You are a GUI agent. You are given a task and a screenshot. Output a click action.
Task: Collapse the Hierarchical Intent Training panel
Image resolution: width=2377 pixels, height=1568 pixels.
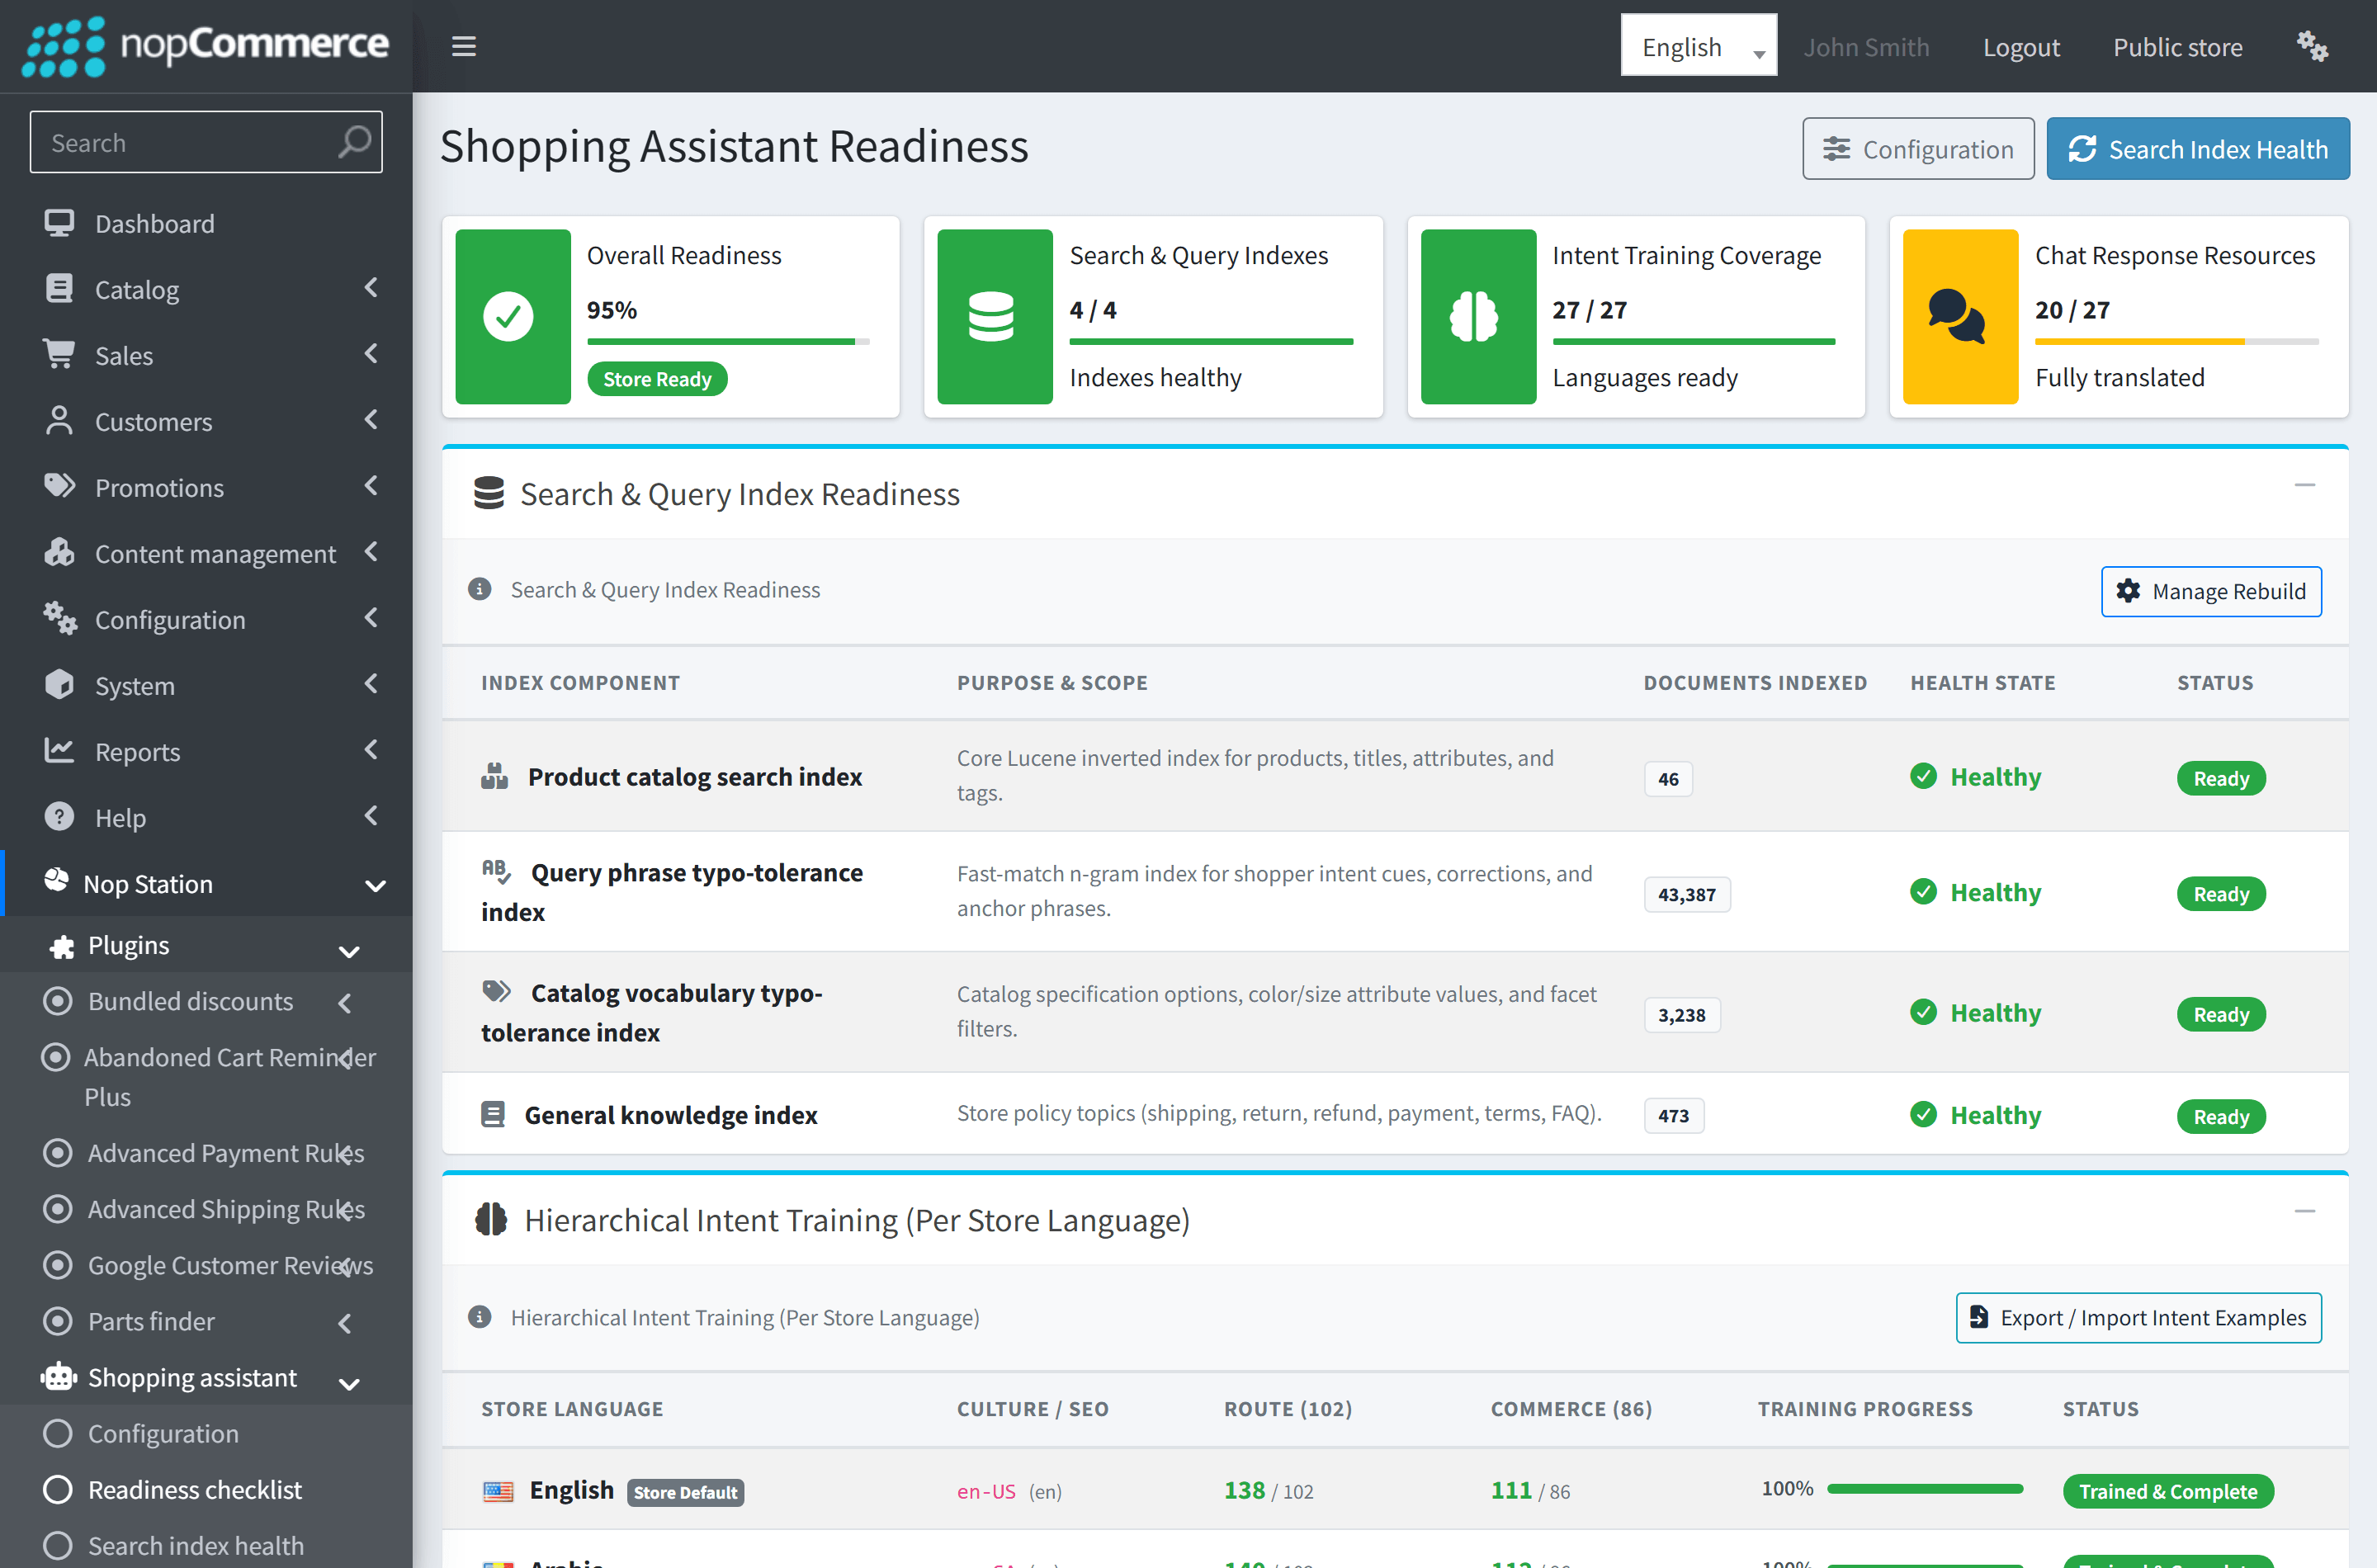tap(2305, 1211)
